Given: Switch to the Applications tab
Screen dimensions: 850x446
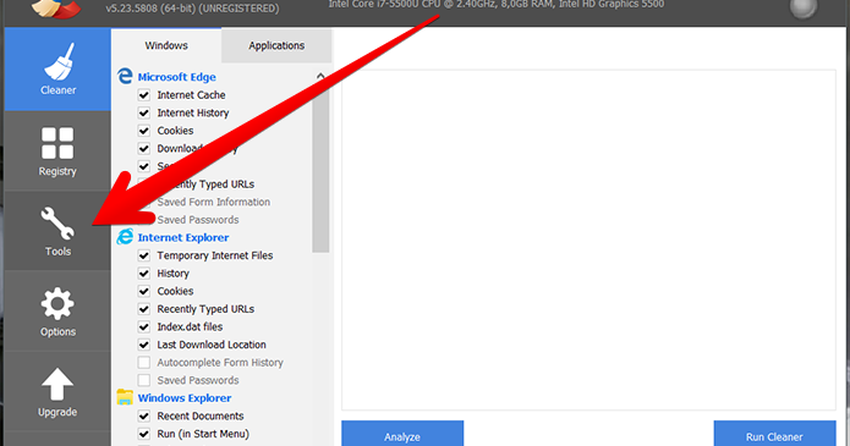Looking at the screenshot, I should click(x=276, y=46).
